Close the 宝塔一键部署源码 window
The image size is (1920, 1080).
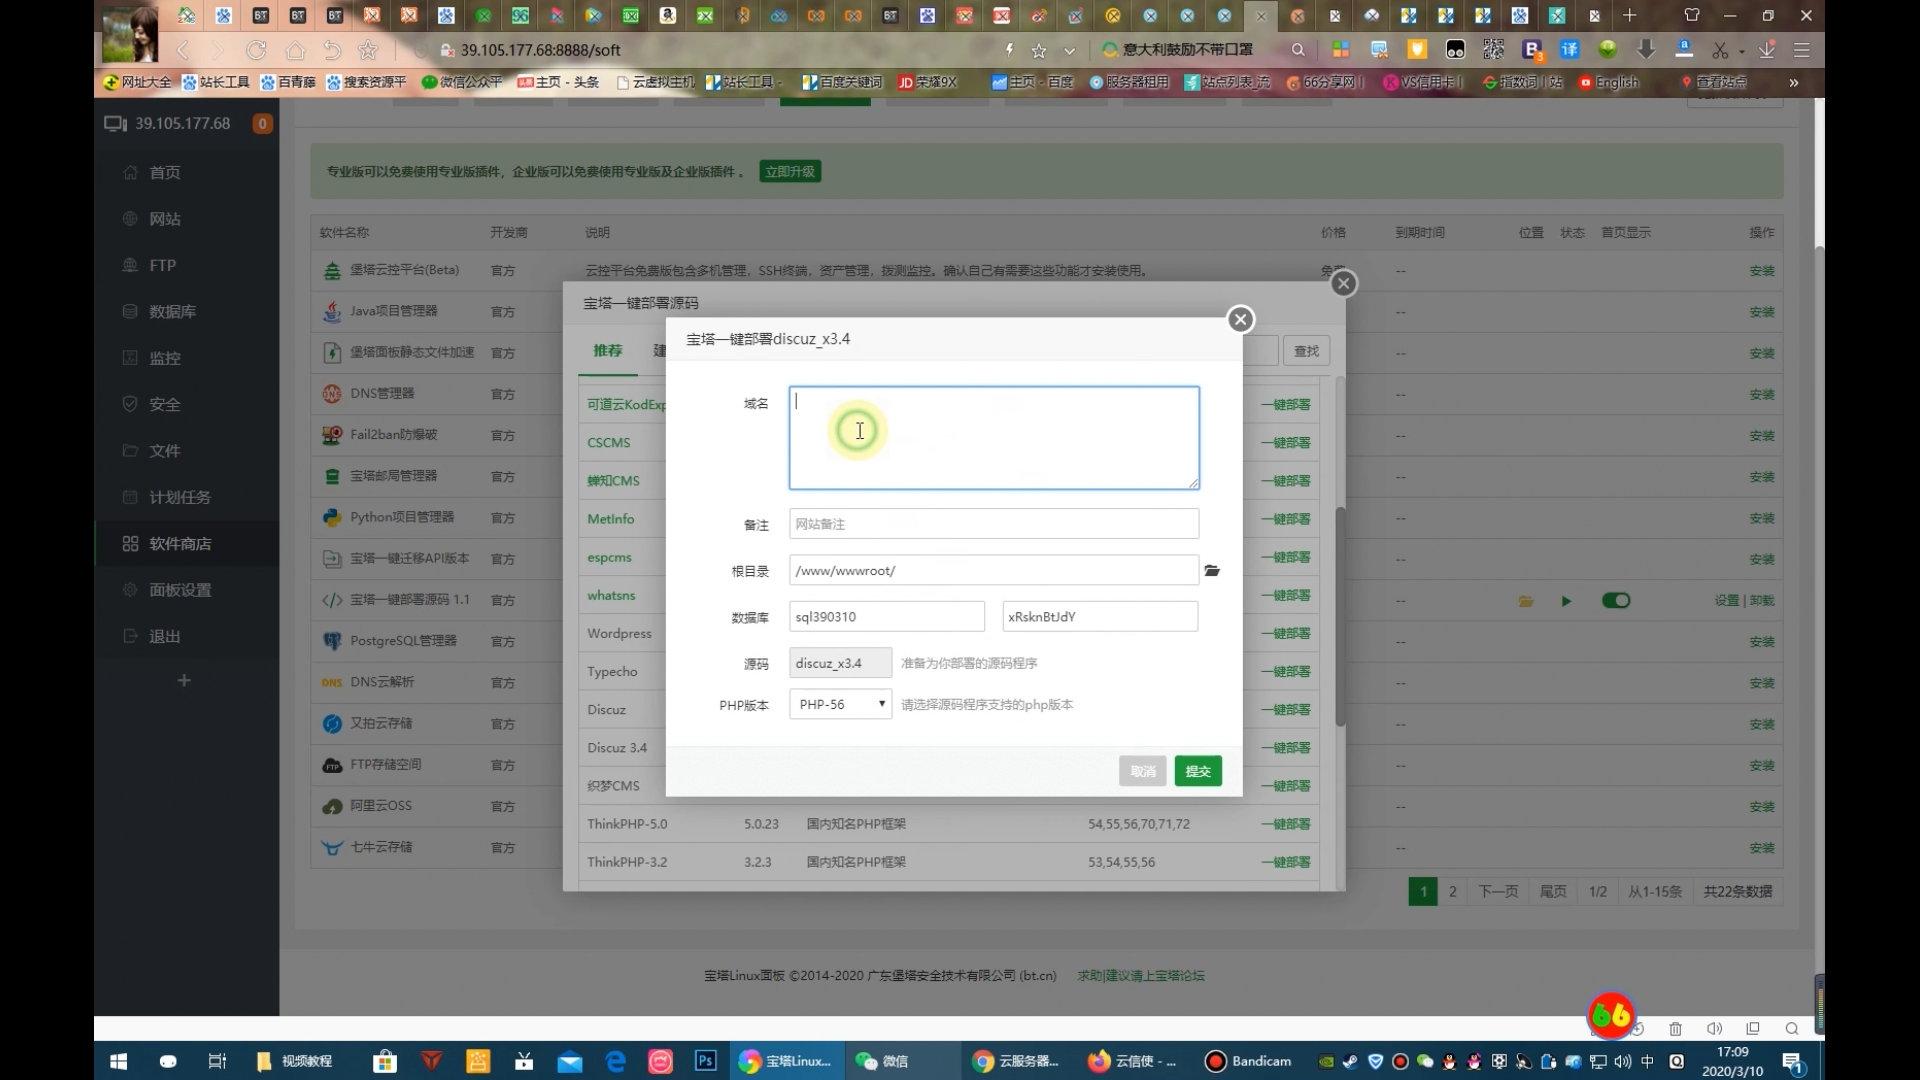coord(1344,284)
